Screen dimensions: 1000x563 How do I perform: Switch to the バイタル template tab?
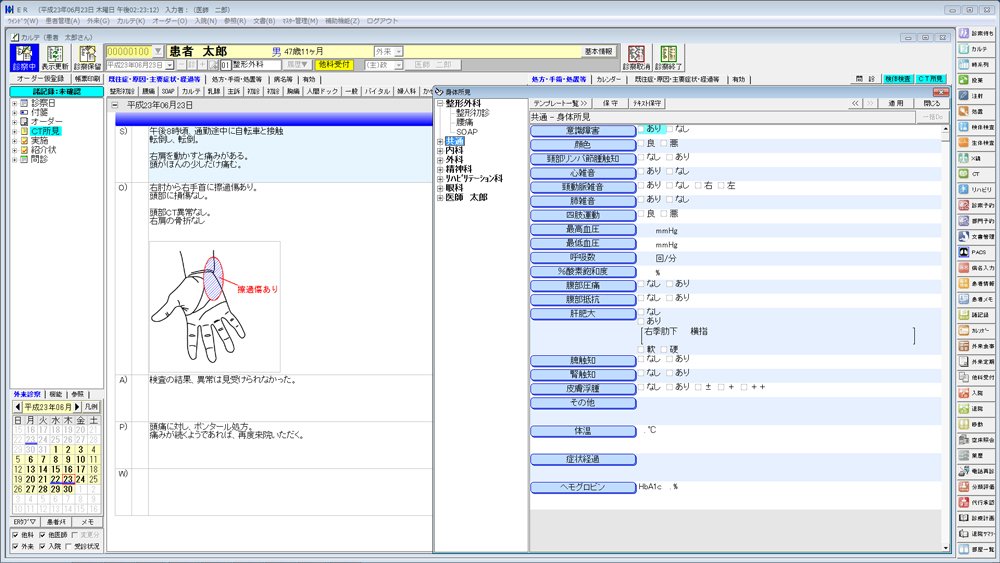click(x=378, y=92)
